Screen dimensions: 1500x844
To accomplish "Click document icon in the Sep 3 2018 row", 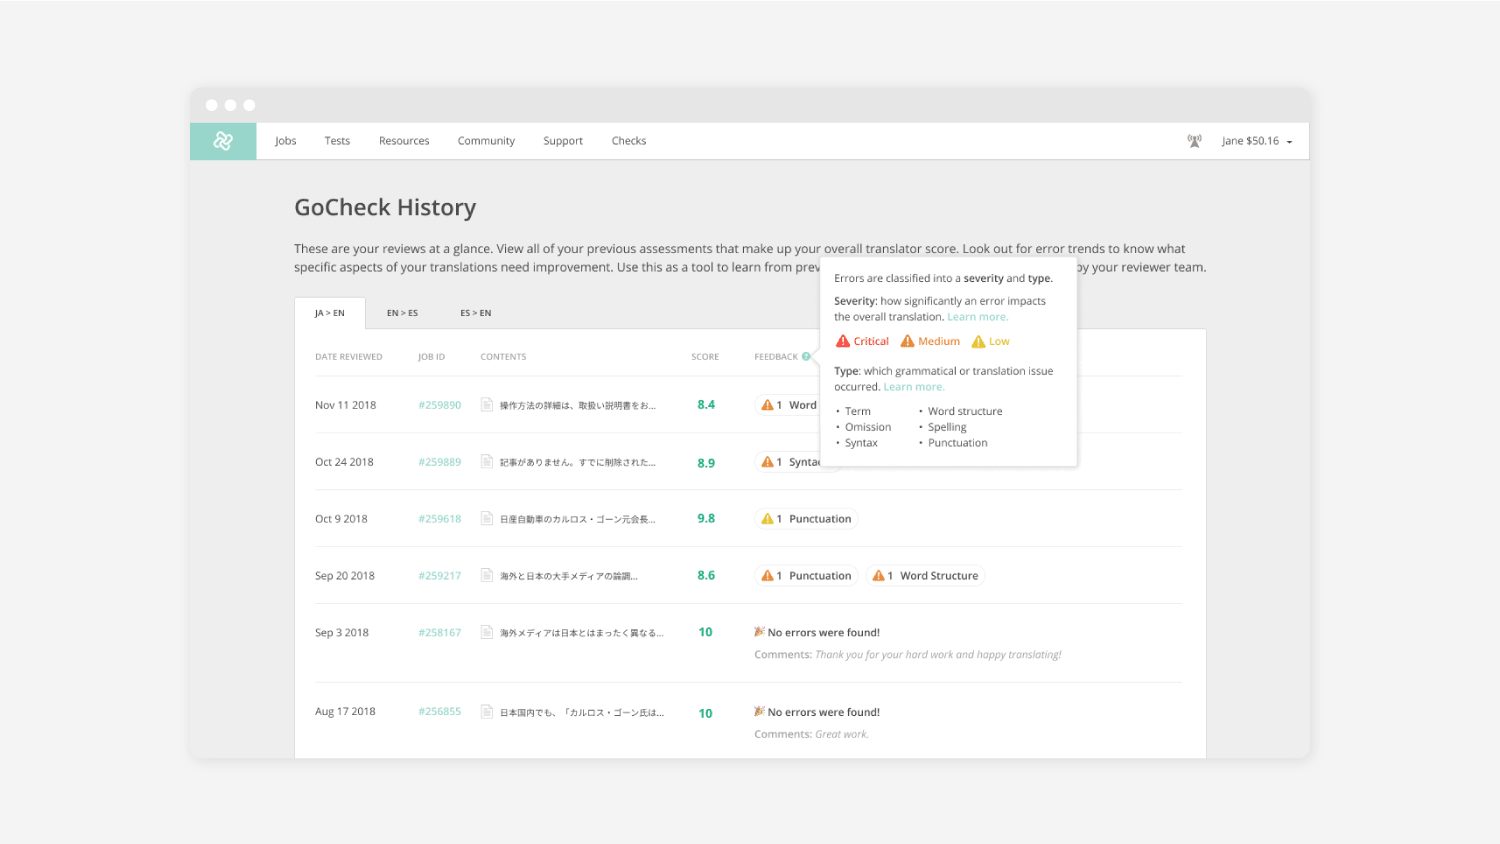I will 487,633.
